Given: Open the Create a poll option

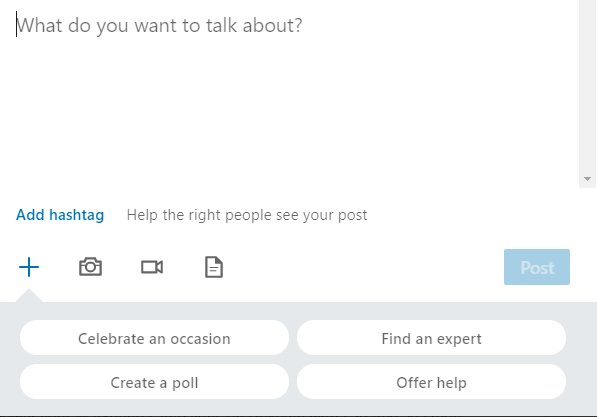Looking at the screenshot, I should tap(154, 382).
